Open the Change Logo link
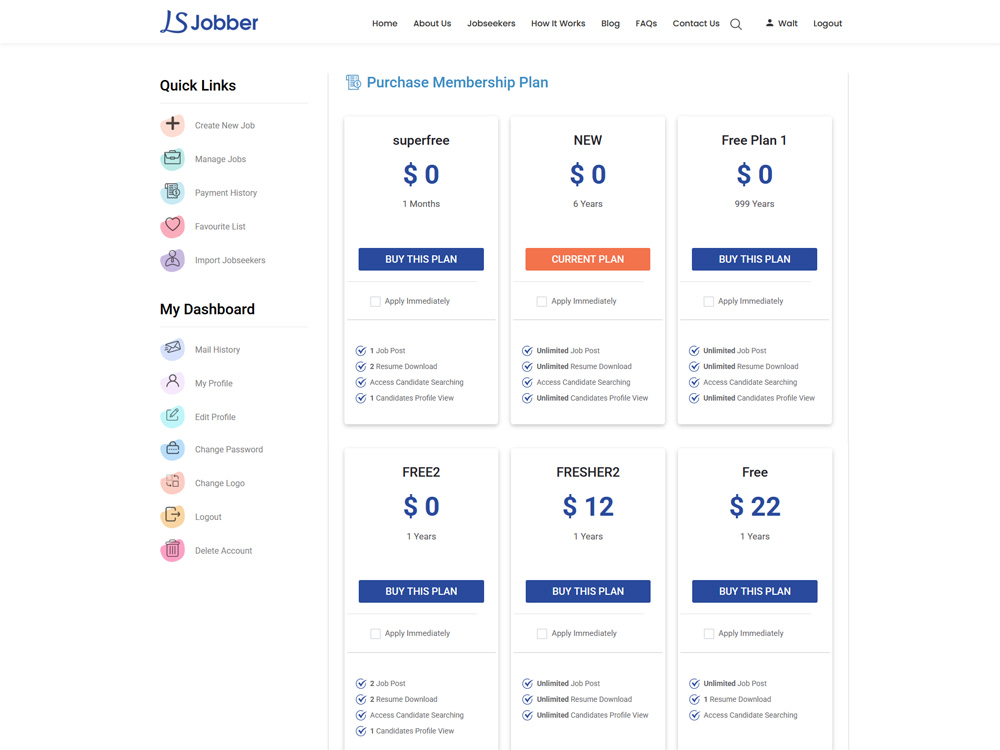Image resolution: width=1000 pixels, height=750 pixels. coord(219,483)
